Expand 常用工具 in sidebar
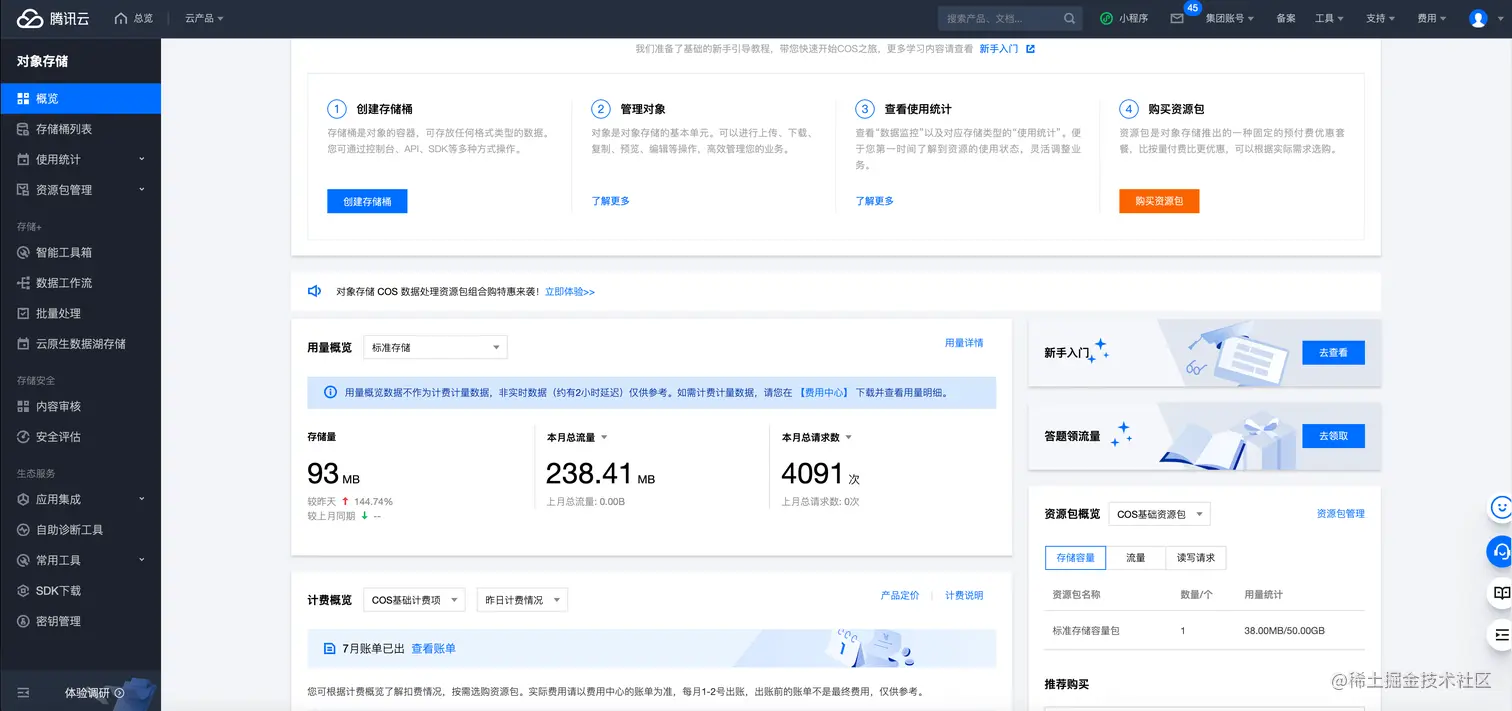 (x=80, y=560)
